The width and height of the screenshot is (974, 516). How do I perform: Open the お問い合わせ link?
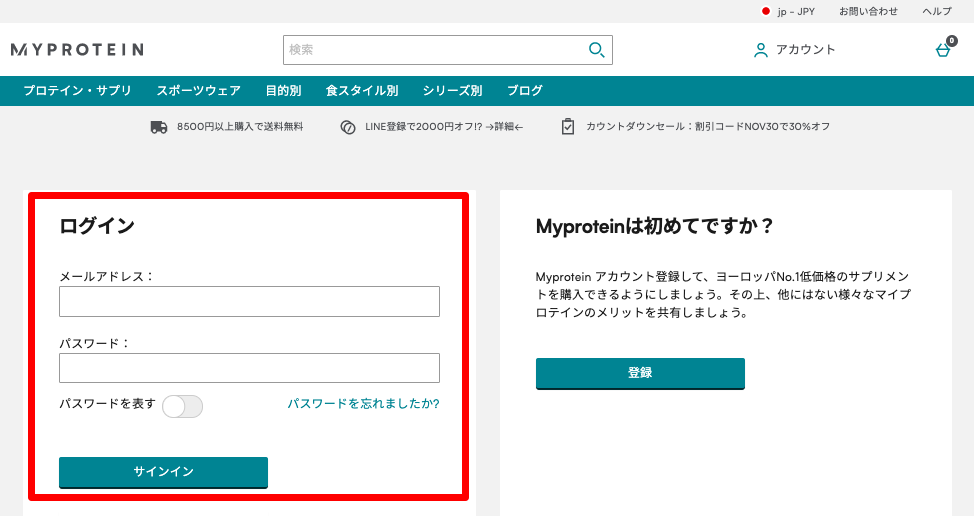pyautogui.click(x=868, y=11)
